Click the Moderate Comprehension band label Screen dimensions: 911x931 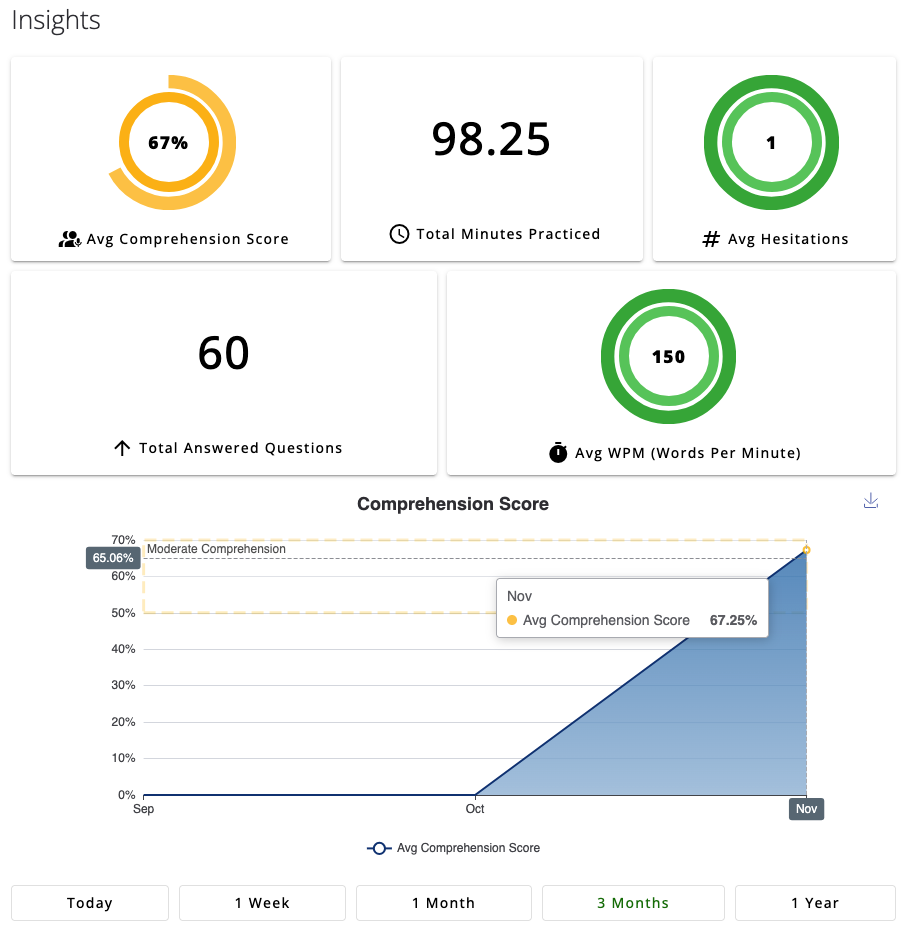pos(216,549)
